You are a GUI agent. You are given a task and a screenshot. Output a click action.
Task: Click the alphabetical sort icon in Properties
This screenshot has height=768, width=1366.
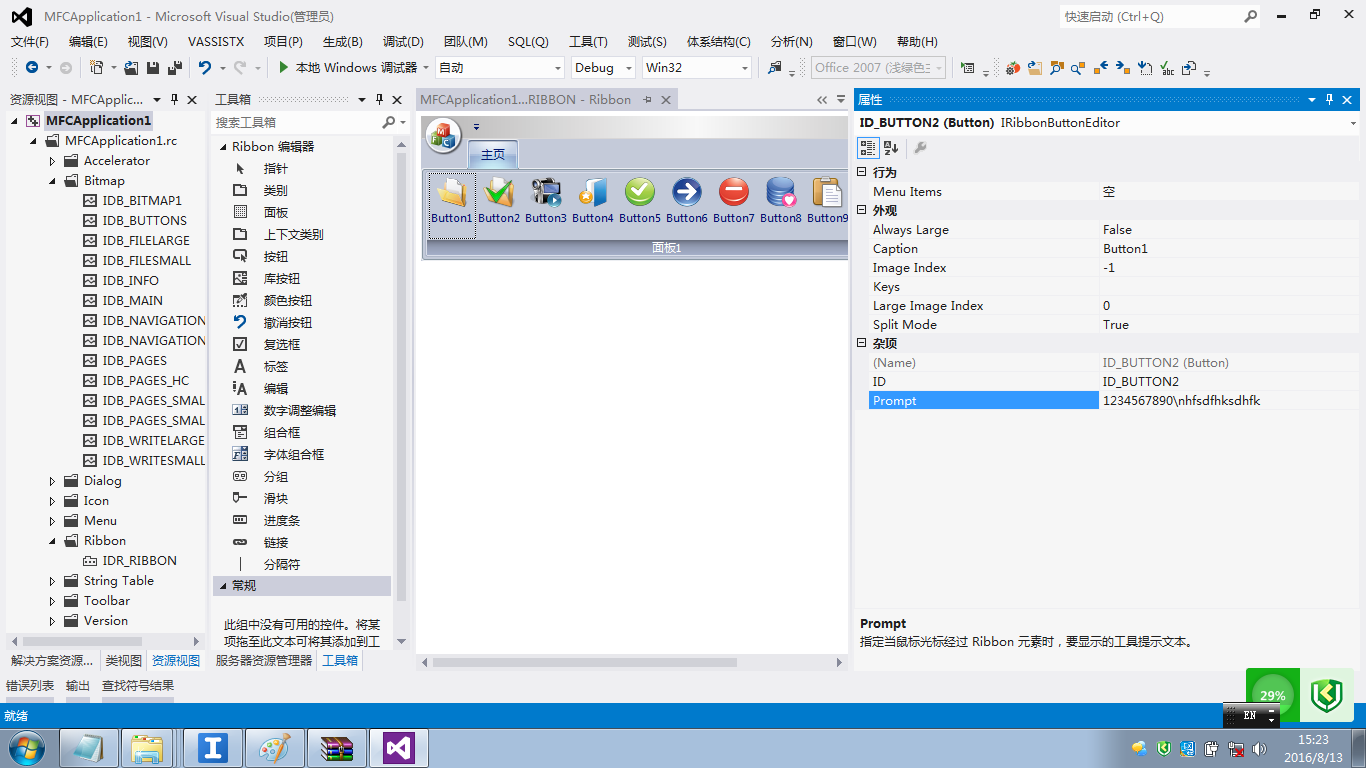[891, 148]
